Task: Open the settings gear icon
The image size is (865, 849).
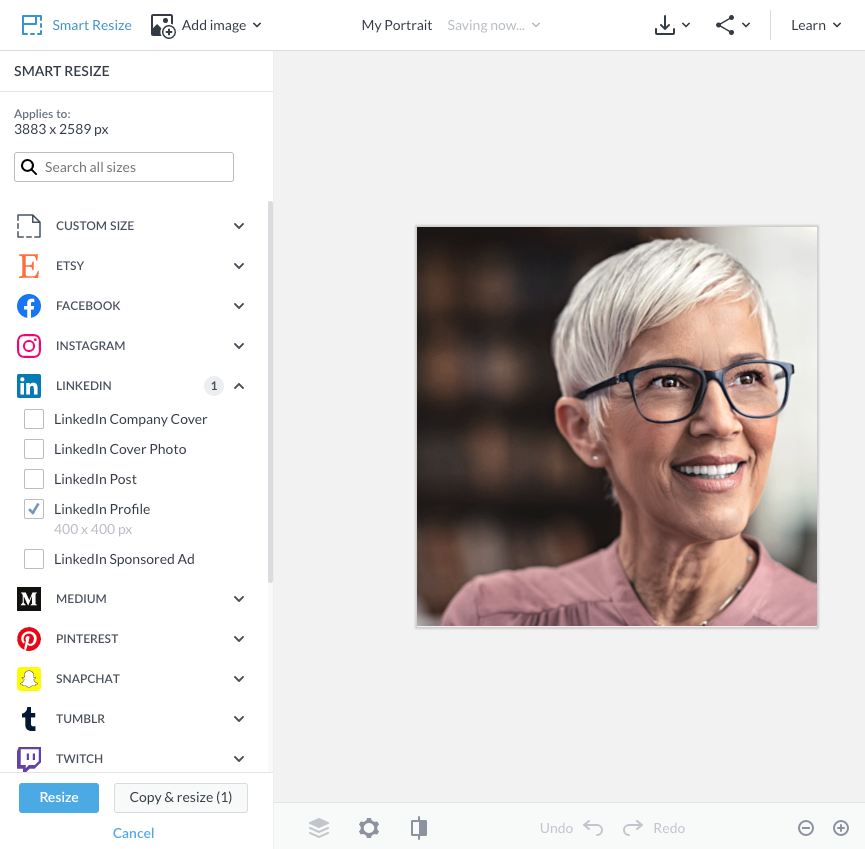Action: [x=369, y=828]
